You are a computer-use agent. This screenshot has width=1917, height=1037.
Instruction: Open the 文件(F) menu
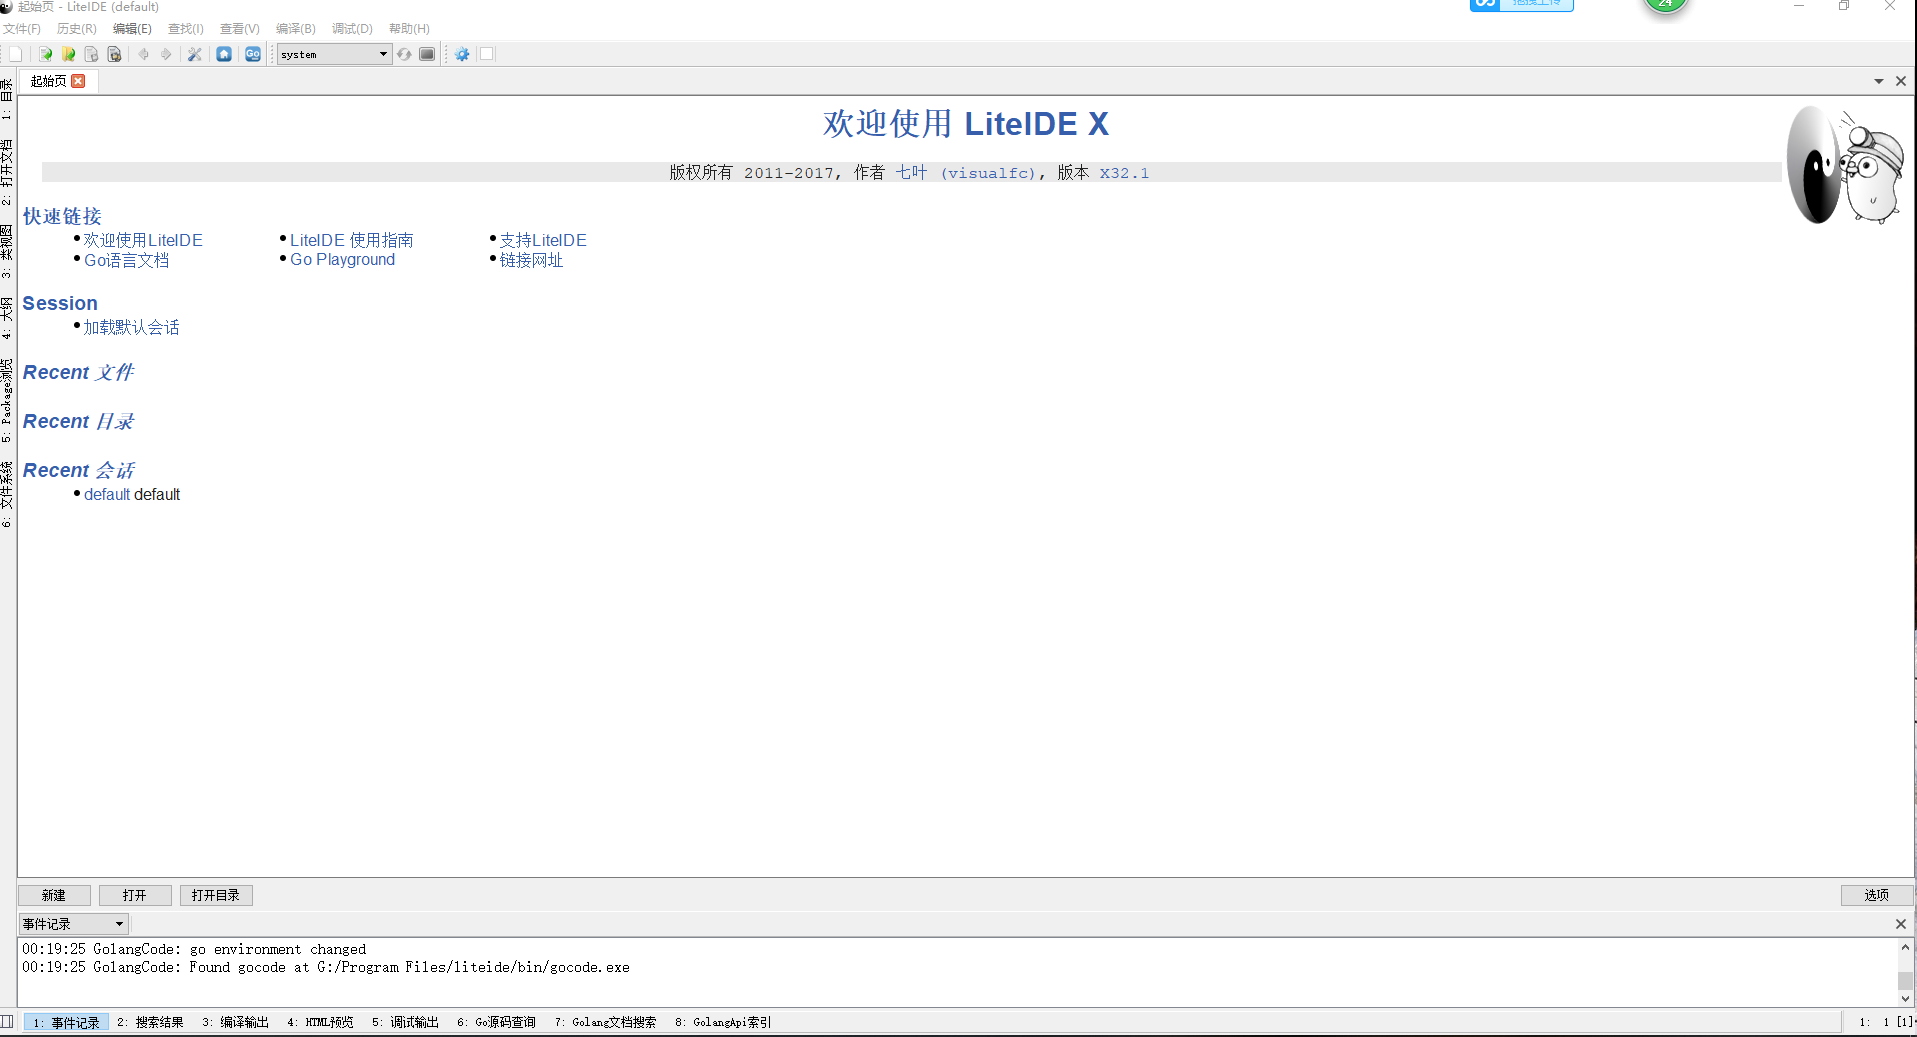coord(22,29)
